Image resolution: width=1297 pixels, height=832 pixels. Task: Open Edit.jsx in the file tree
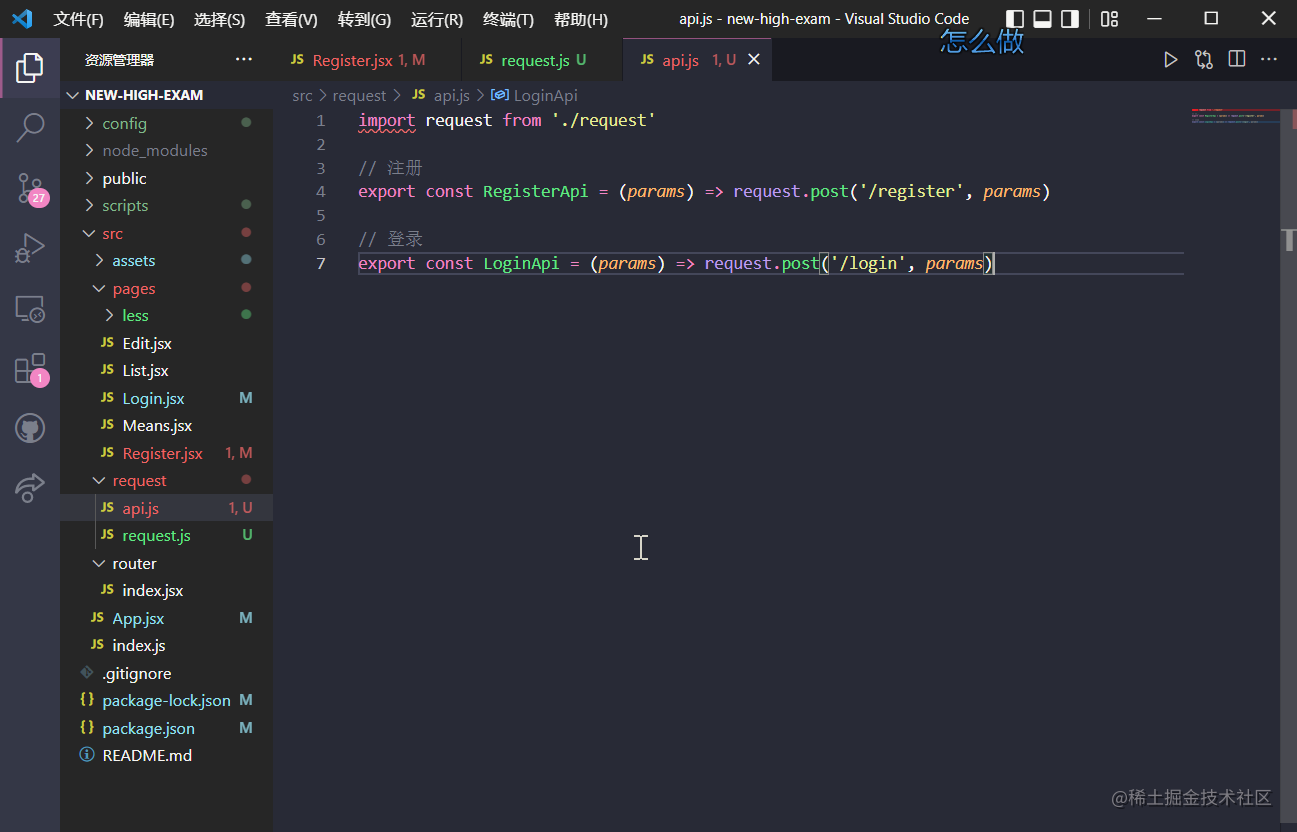click(x=147, y=344)
